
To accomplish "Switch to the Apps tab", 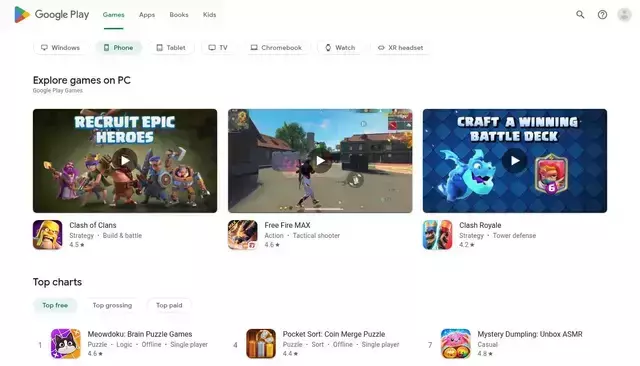I will tap(147, 15).
